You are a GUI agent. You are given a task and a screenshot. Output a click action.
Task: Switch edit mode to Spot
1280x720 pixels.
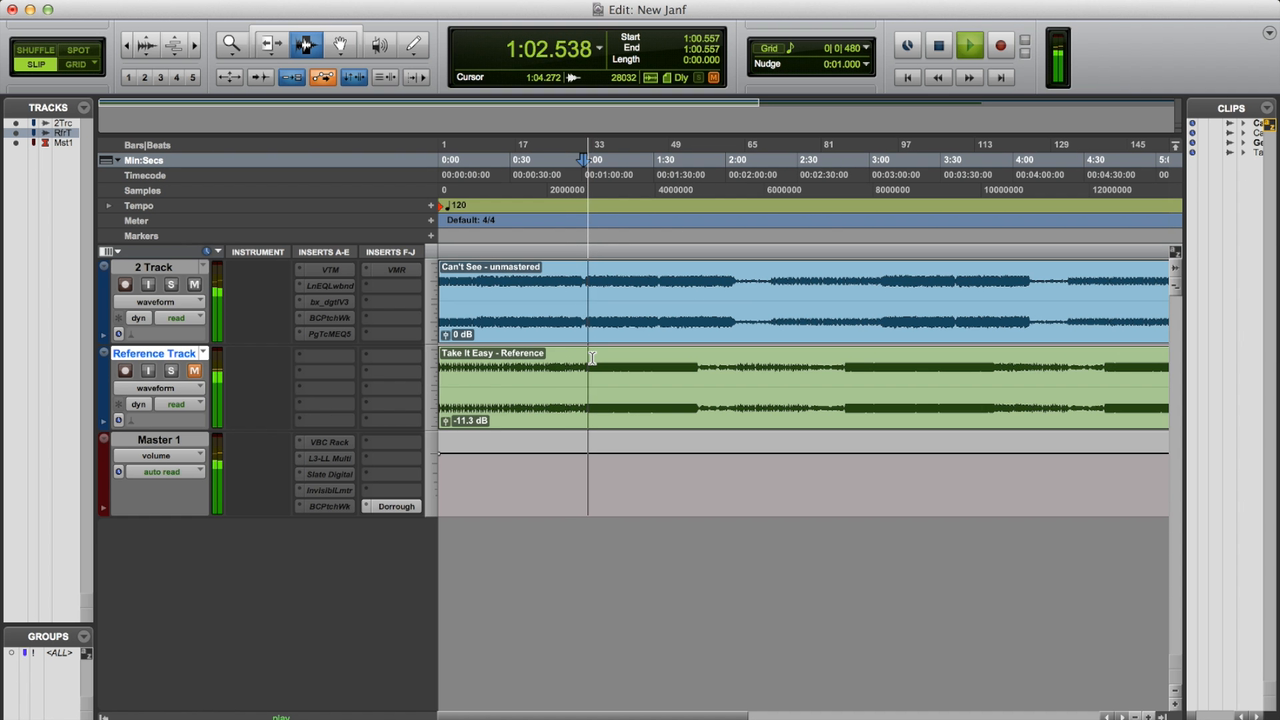(x=78, y=50)
